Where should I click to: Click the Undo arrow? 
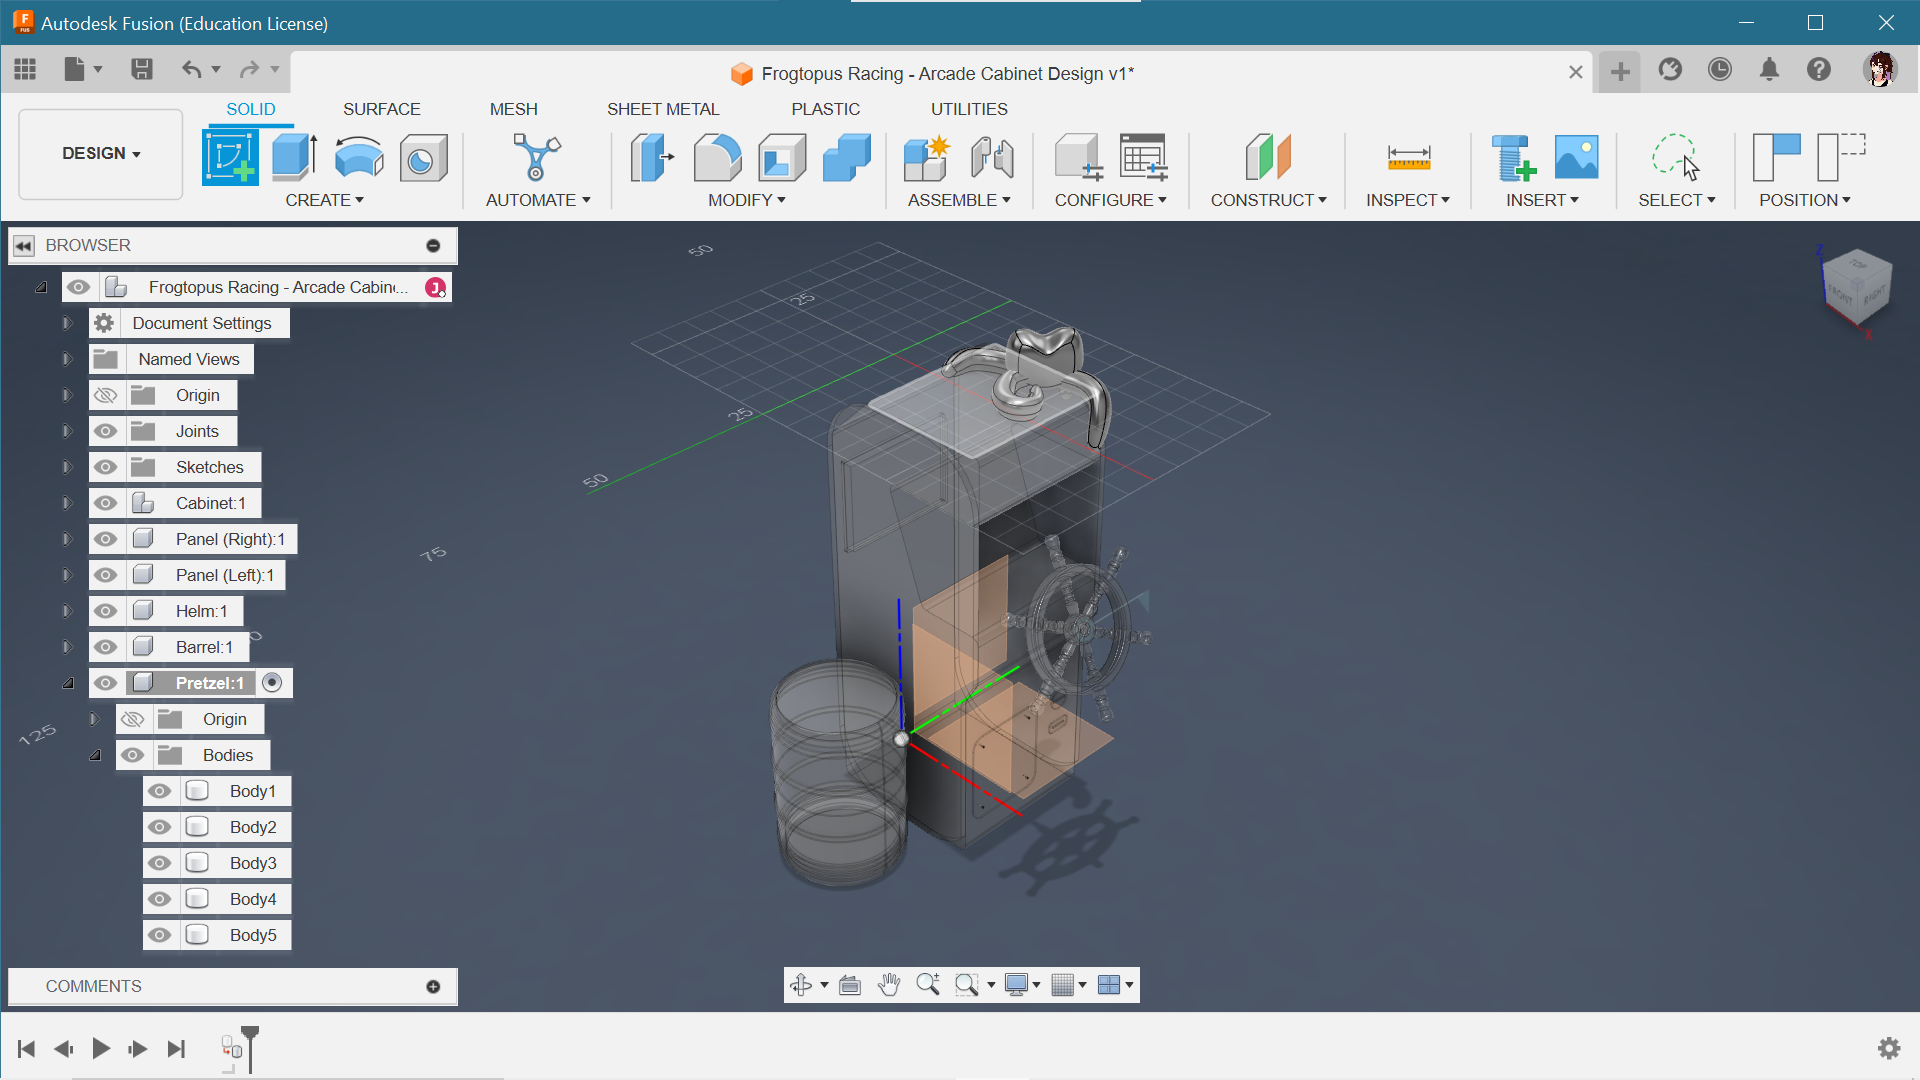pos(191,69)
